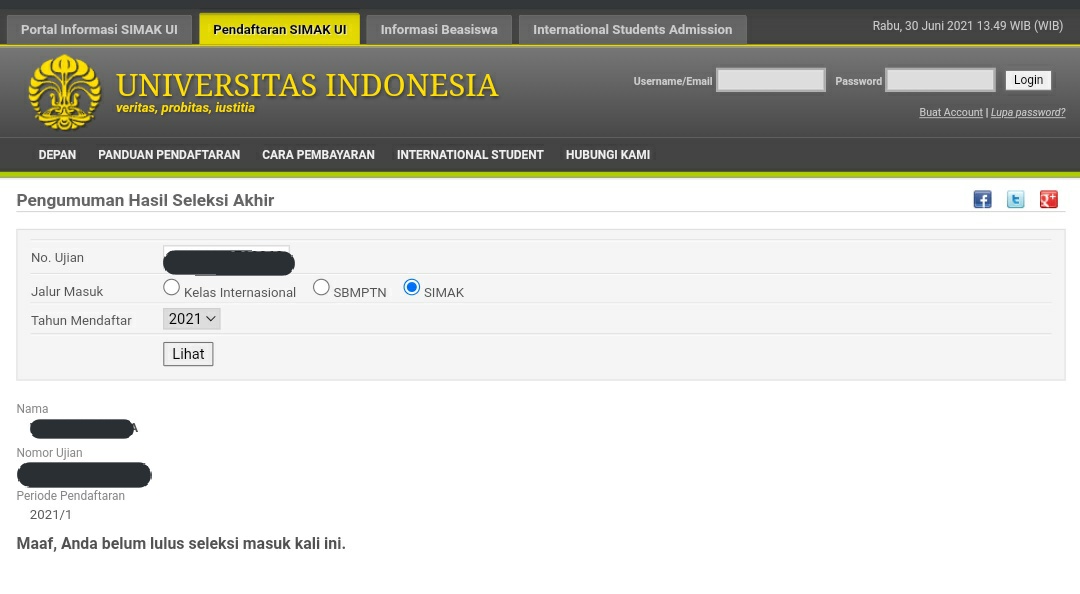Open the PANDUAN PENDAFTARAN menu item

click(x=168, y=155)
